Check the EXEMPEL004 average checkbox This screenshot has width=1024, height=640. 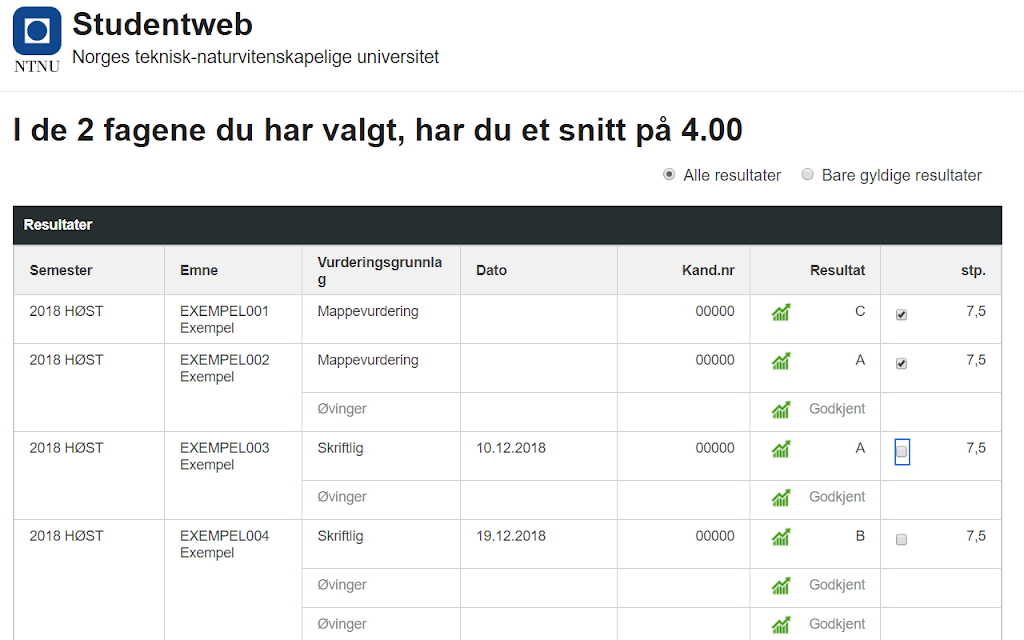(x=901, y=539)
